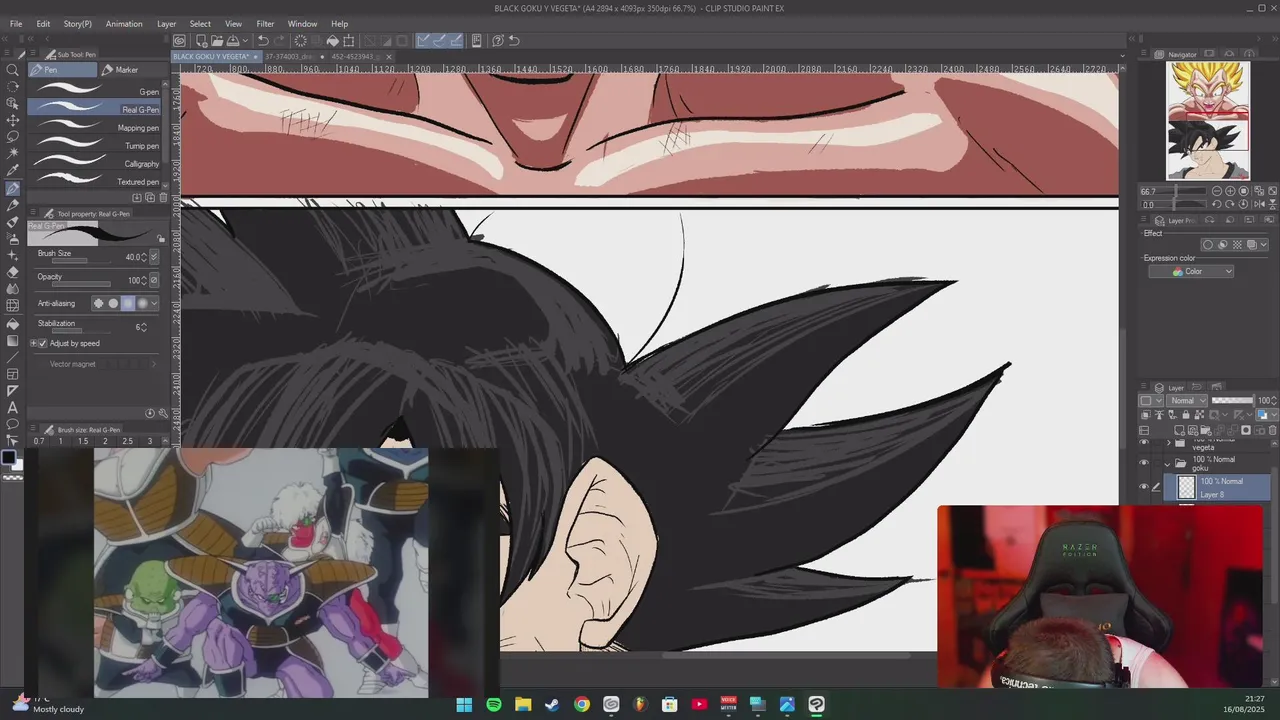The image size is (1280, 720).
Task: Toggle visibility of Layer 8
Action: pyautogui.click(x=1144, y=487)
